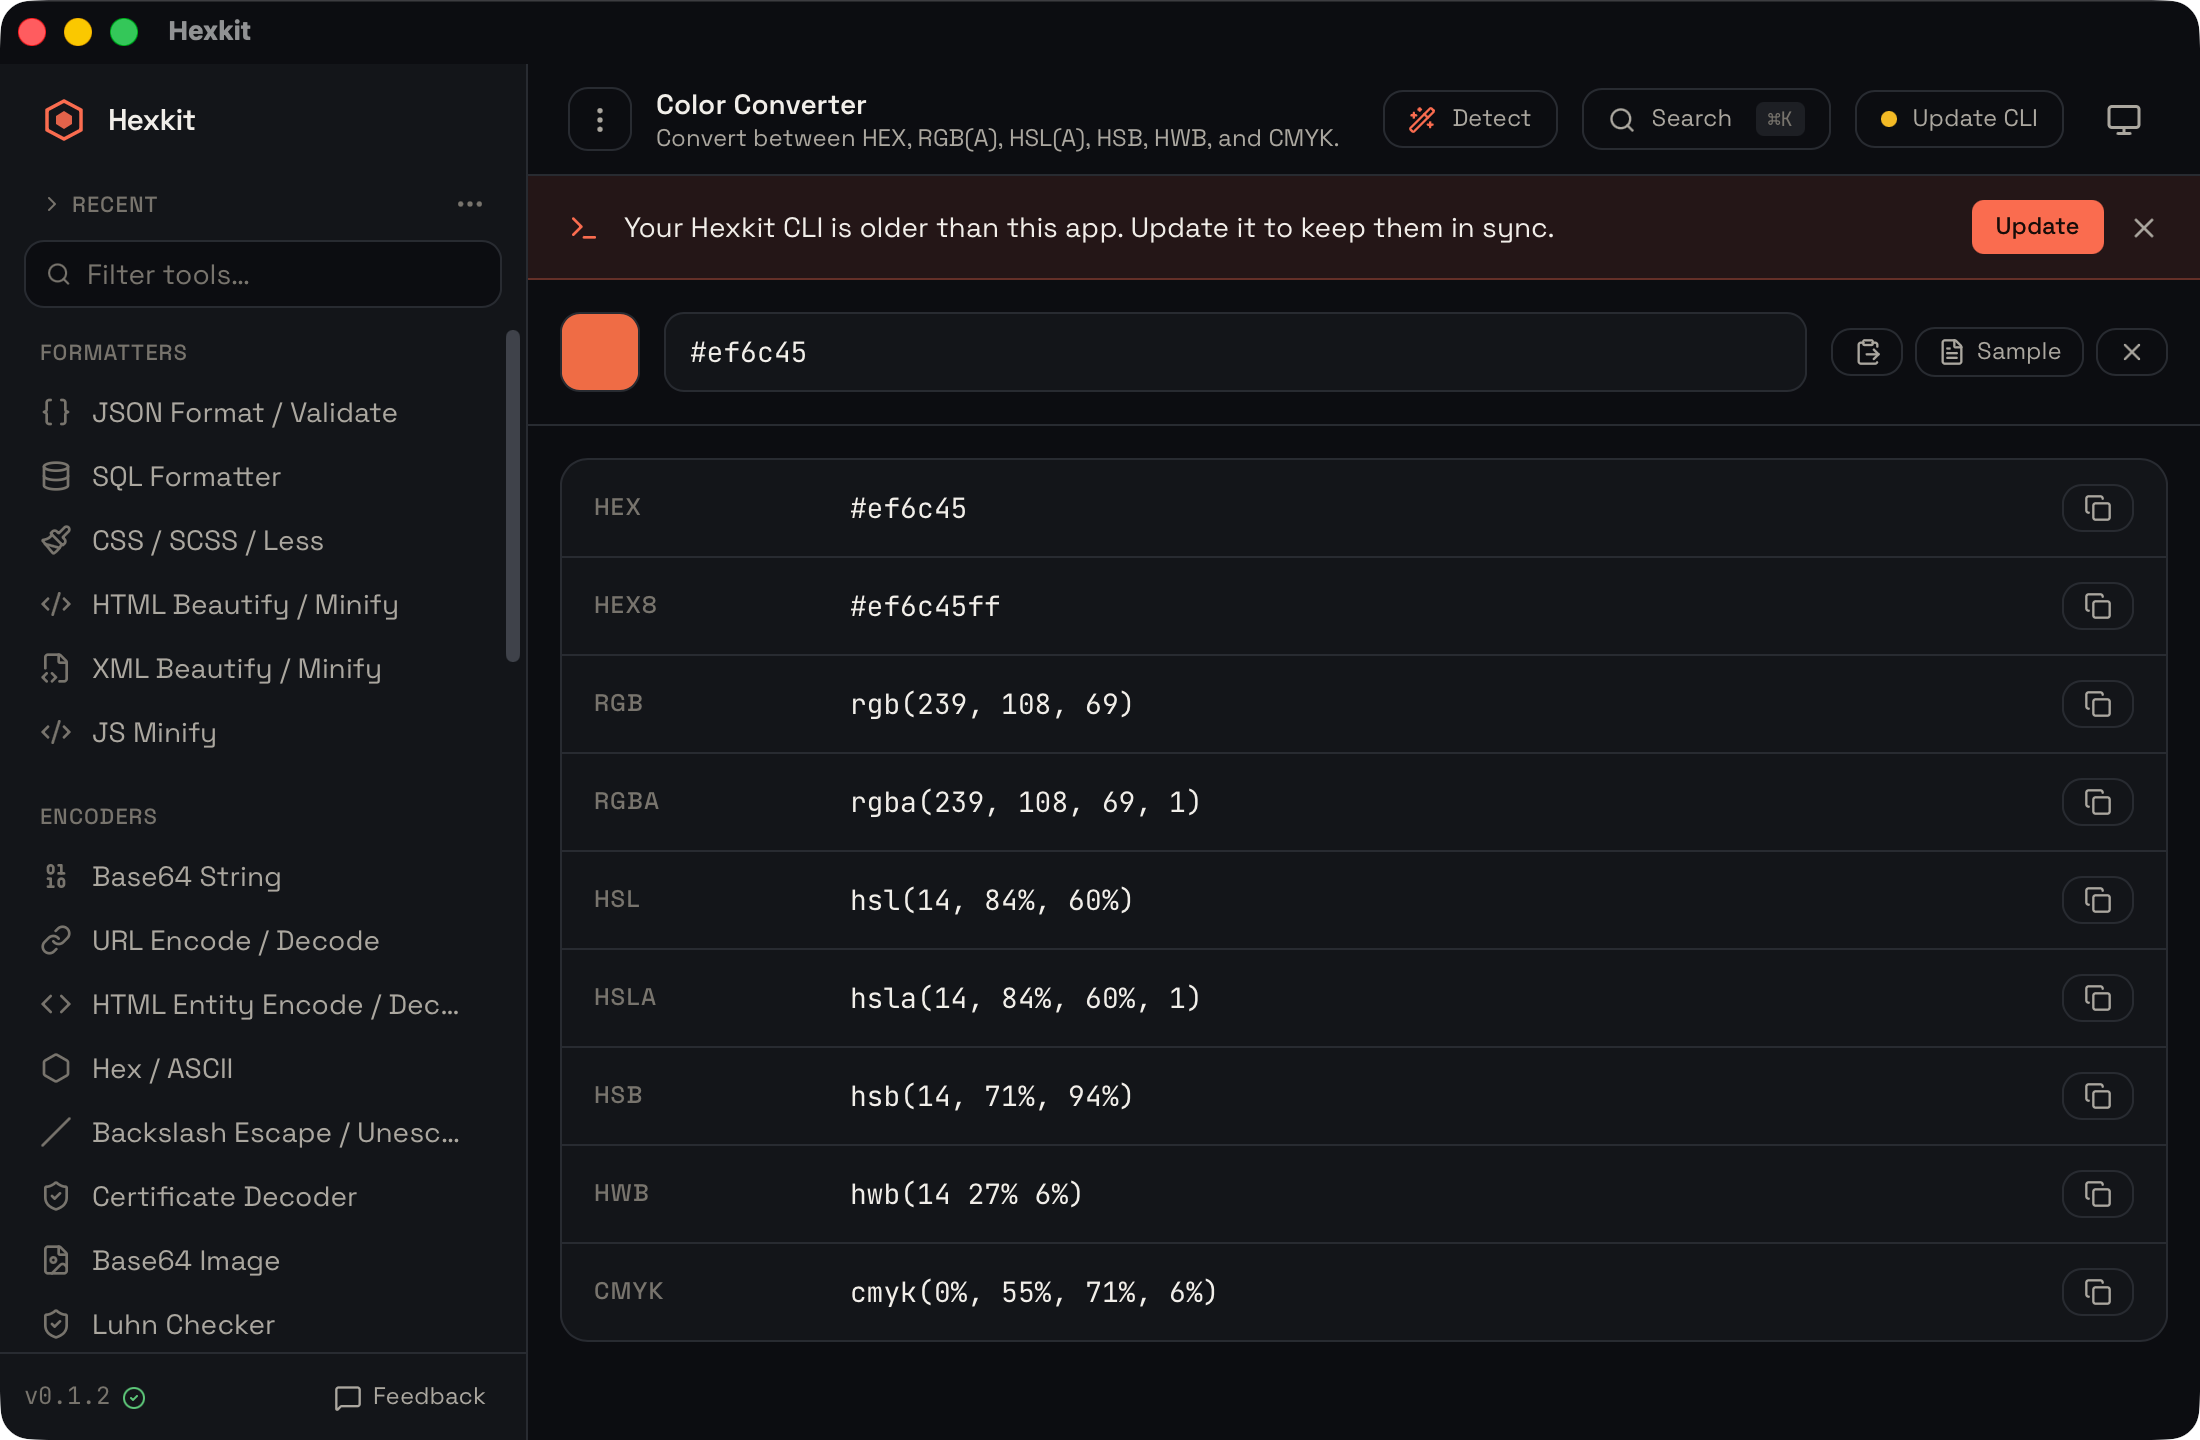Click the terminal icon in banner
The width and height of the screenshot is (2200, 1440).
click(583, 228)
